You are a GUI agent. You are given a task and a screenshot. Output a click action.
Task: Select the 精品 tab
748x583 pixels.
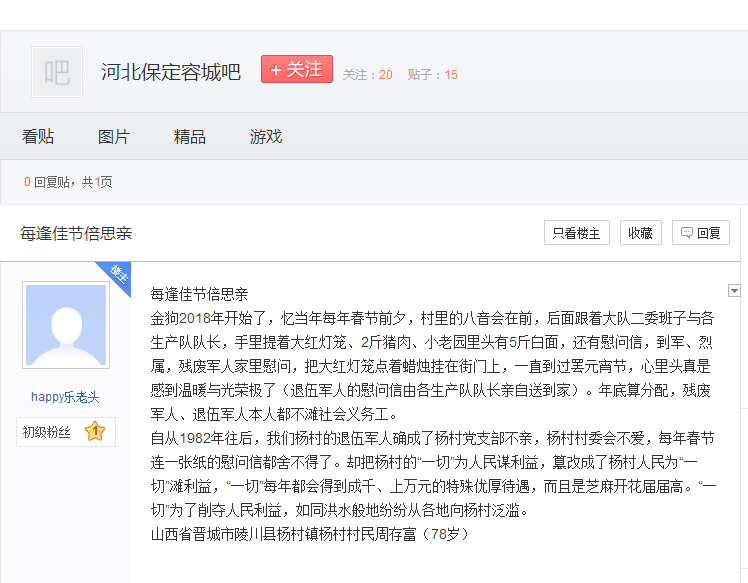190,137
